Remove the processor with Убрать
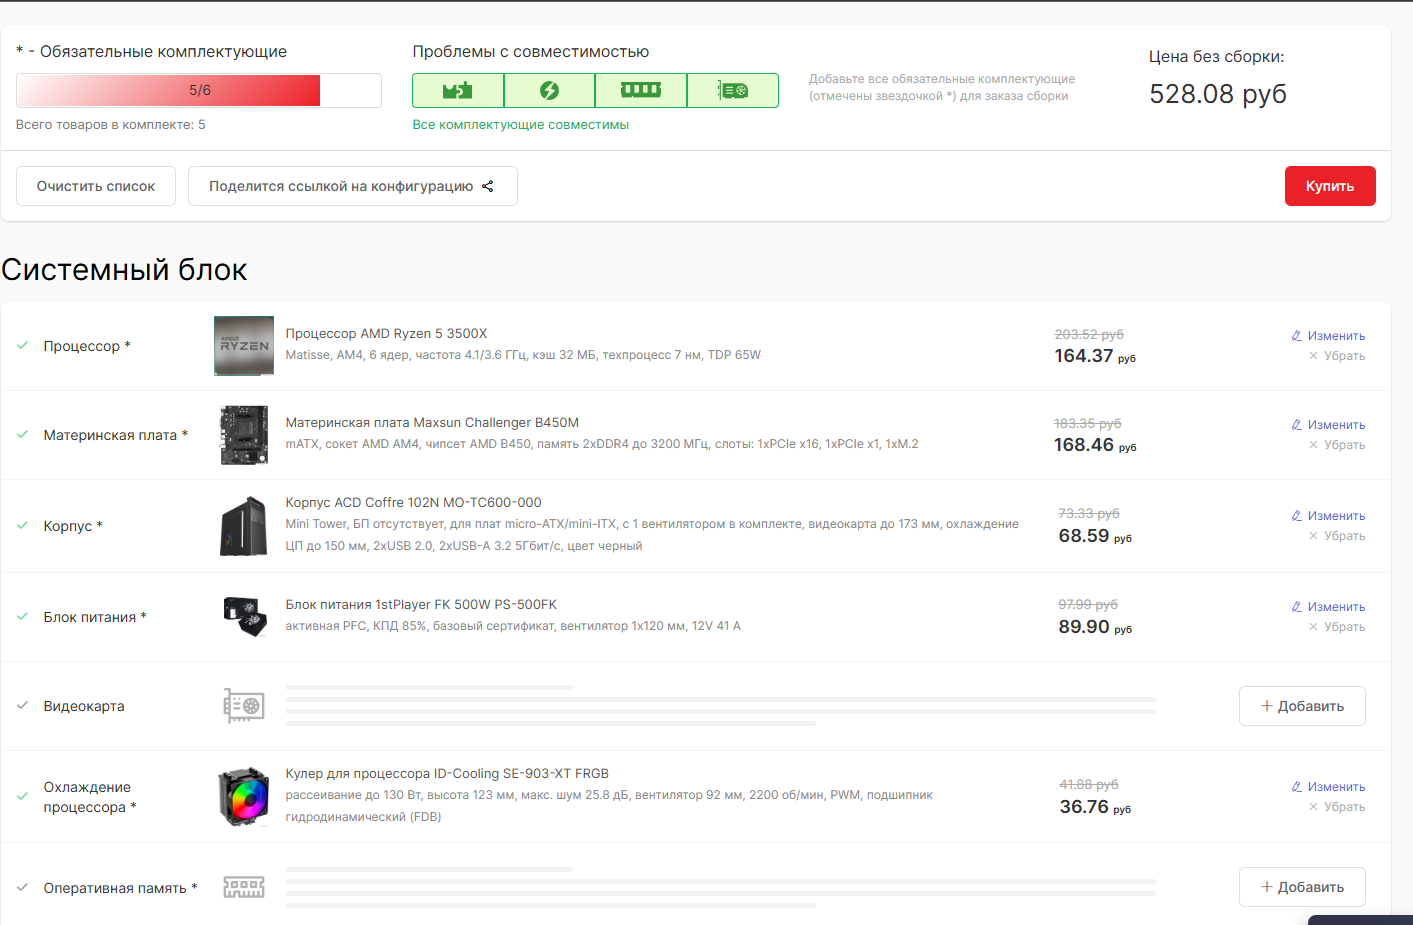Screen dimensions: 1413x925 [1337, 356]
